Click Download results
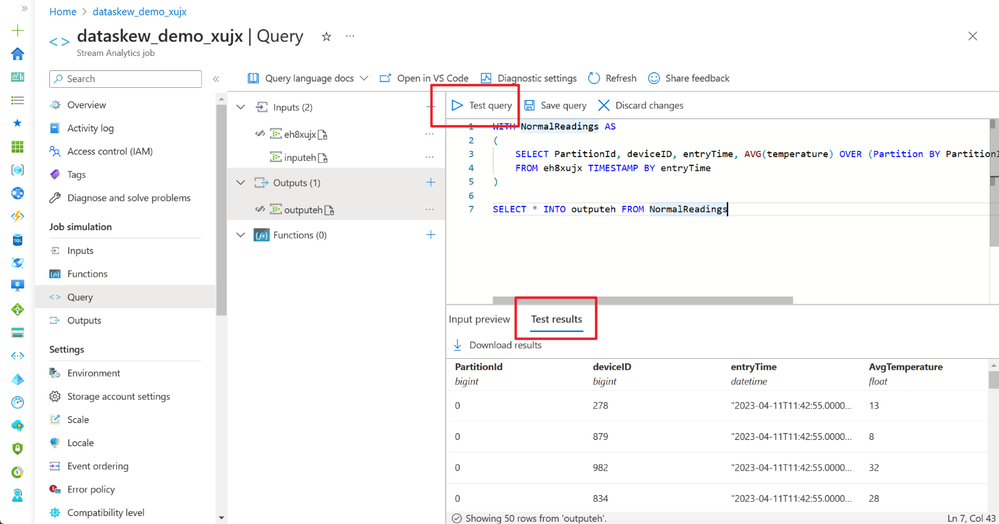Viewport: 999px width, 524px height. (497, 345)
